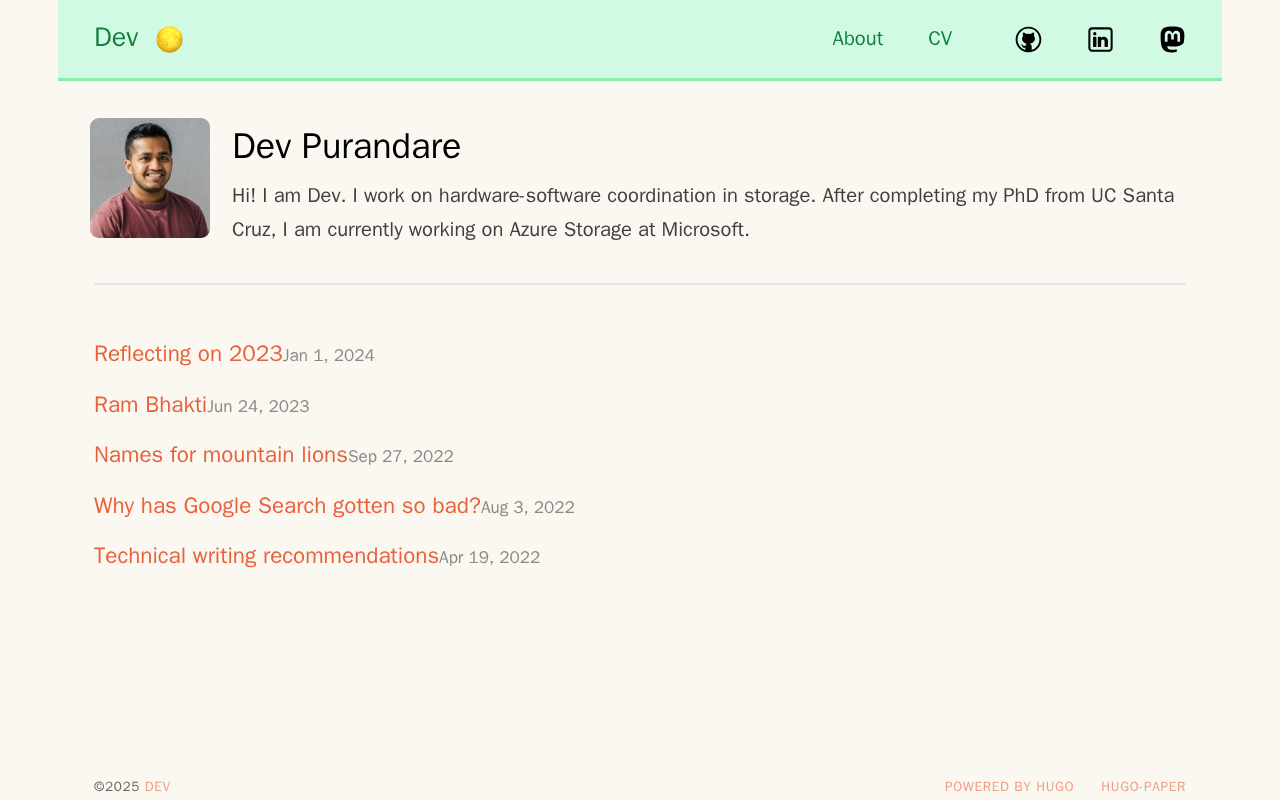Visit the Mastodon profile icon
The height and width of the screenshot is (800, 1280).
point(1172,39)
